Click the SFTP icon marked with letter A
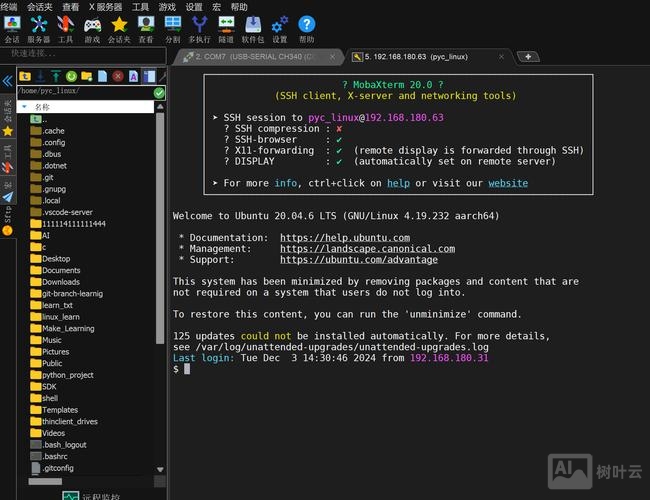Viewport: 650px width, 500px height. pos(133,76)
